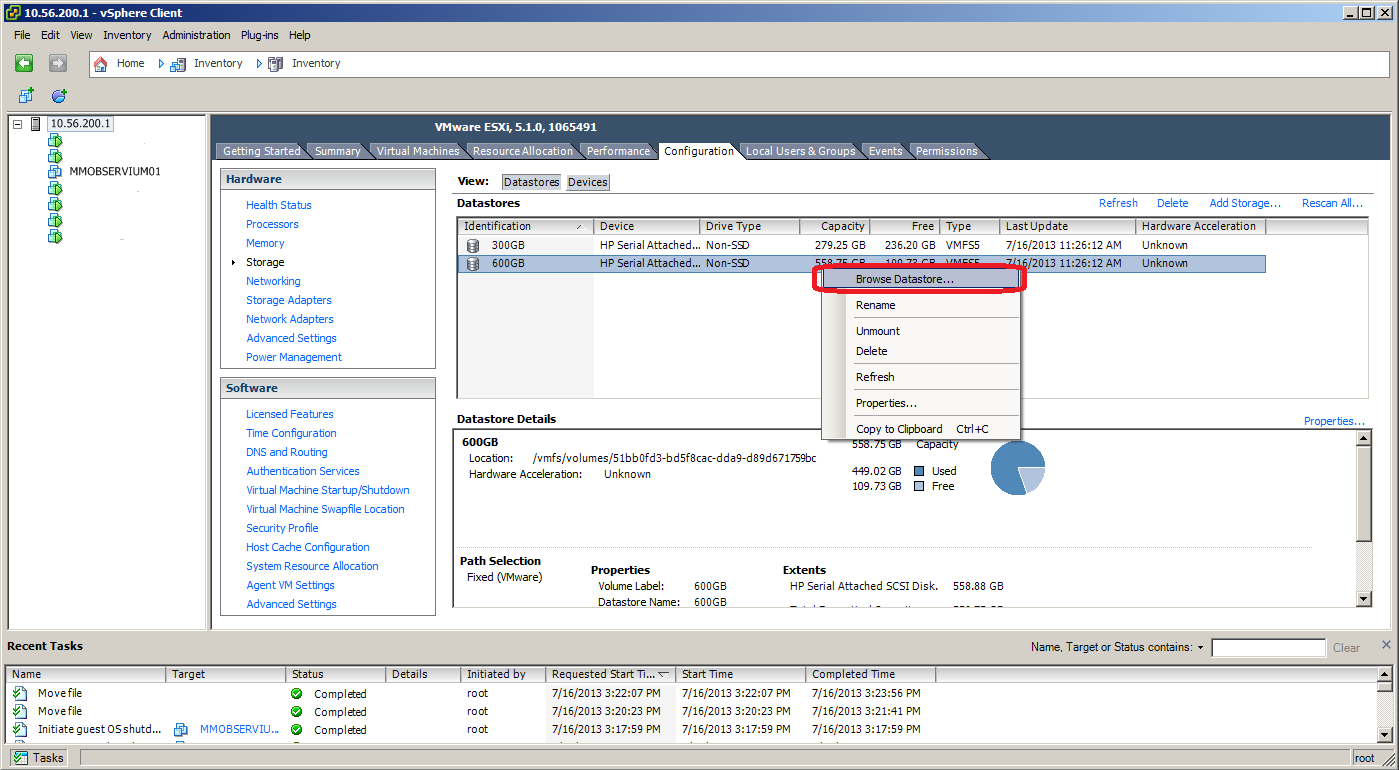Click the MMOBSERVIU... target VM icon in Recent Tasks
The width and height of the screenshot is (1399, 770).
coord(182,729)
